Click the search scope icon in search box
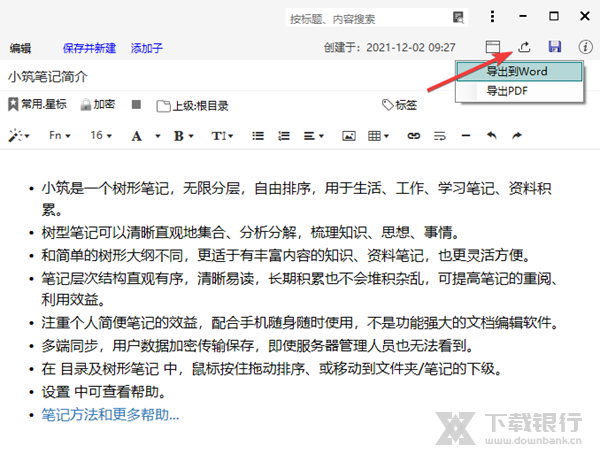Viewport: 600px width, 454px height. pyautogui.click(x=458, y=17)
